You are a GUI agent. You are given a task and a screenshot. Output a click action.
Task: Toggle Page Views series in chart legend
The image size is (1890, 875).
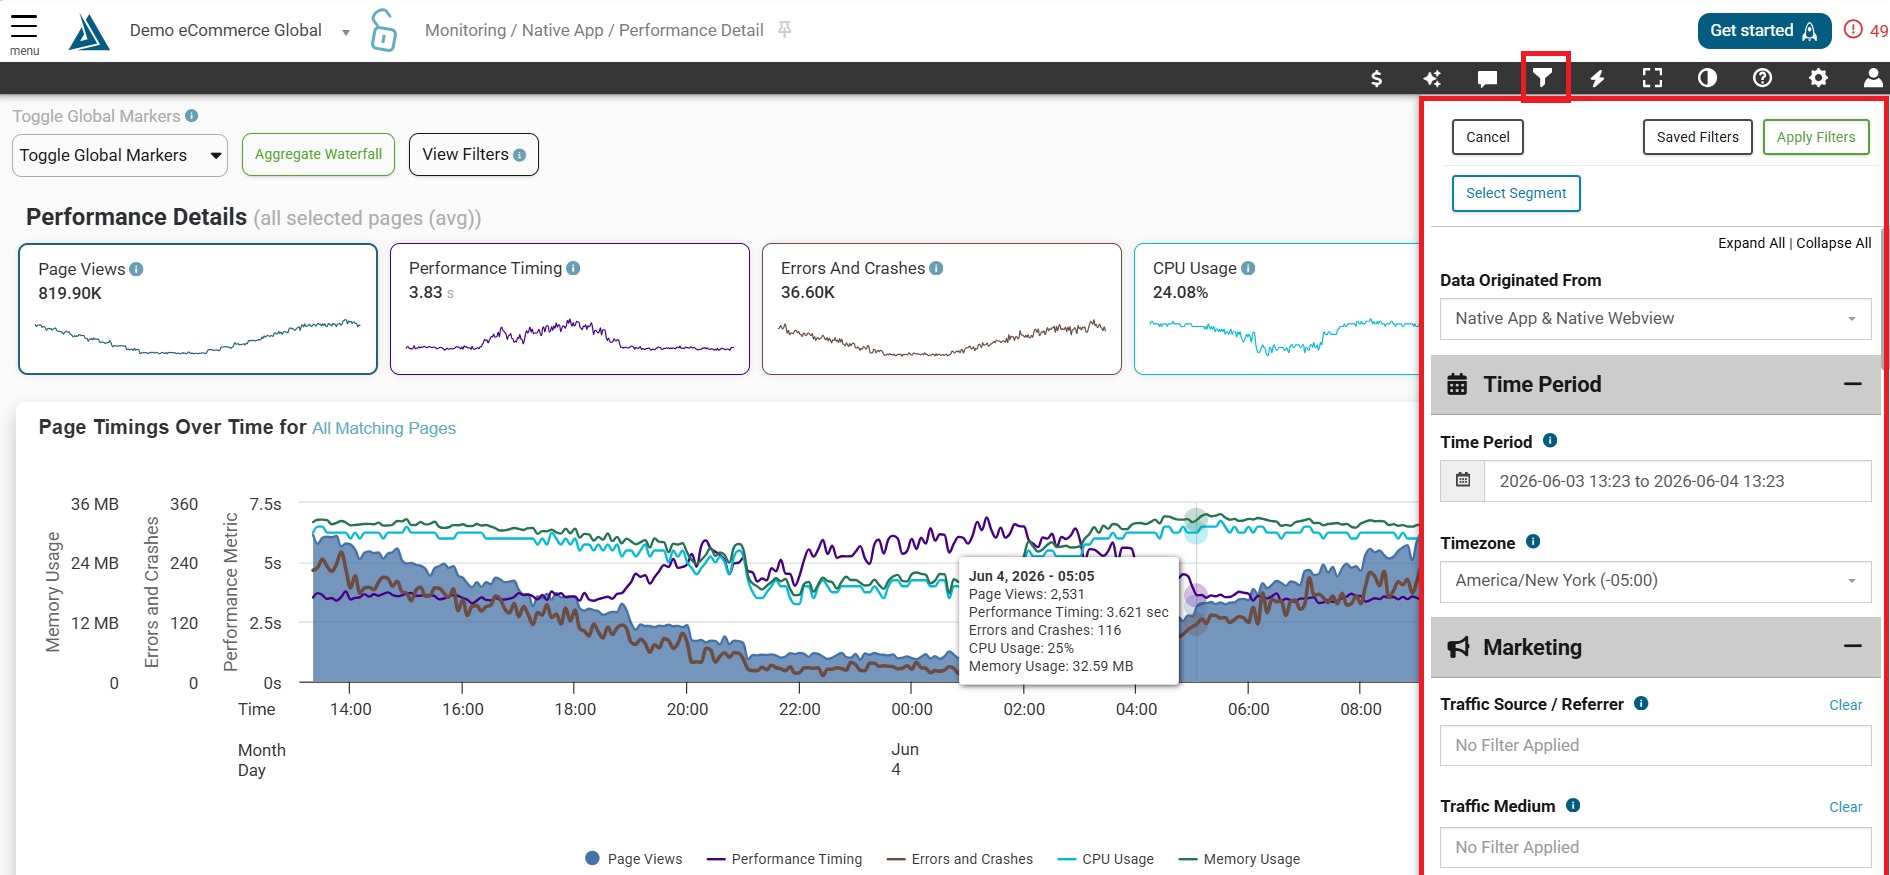click(x=633, y=859)
